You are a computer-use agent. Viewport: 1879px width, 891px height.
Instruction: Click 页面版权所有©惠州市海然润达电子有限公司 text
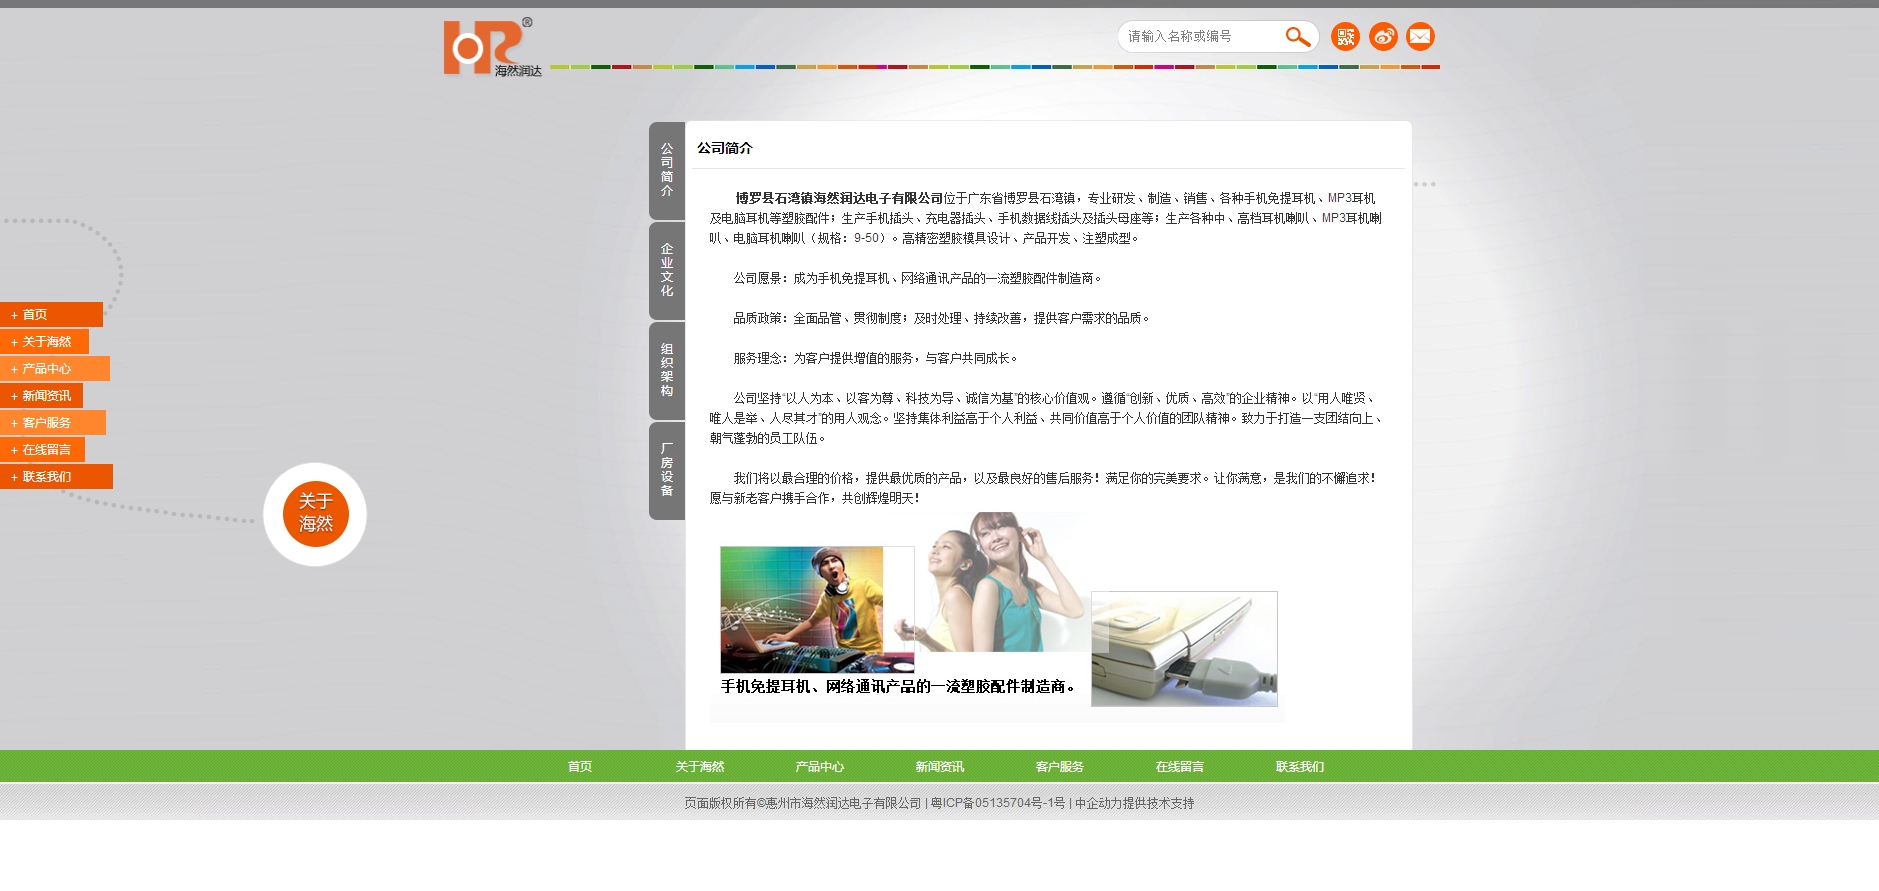coord(803,803)
